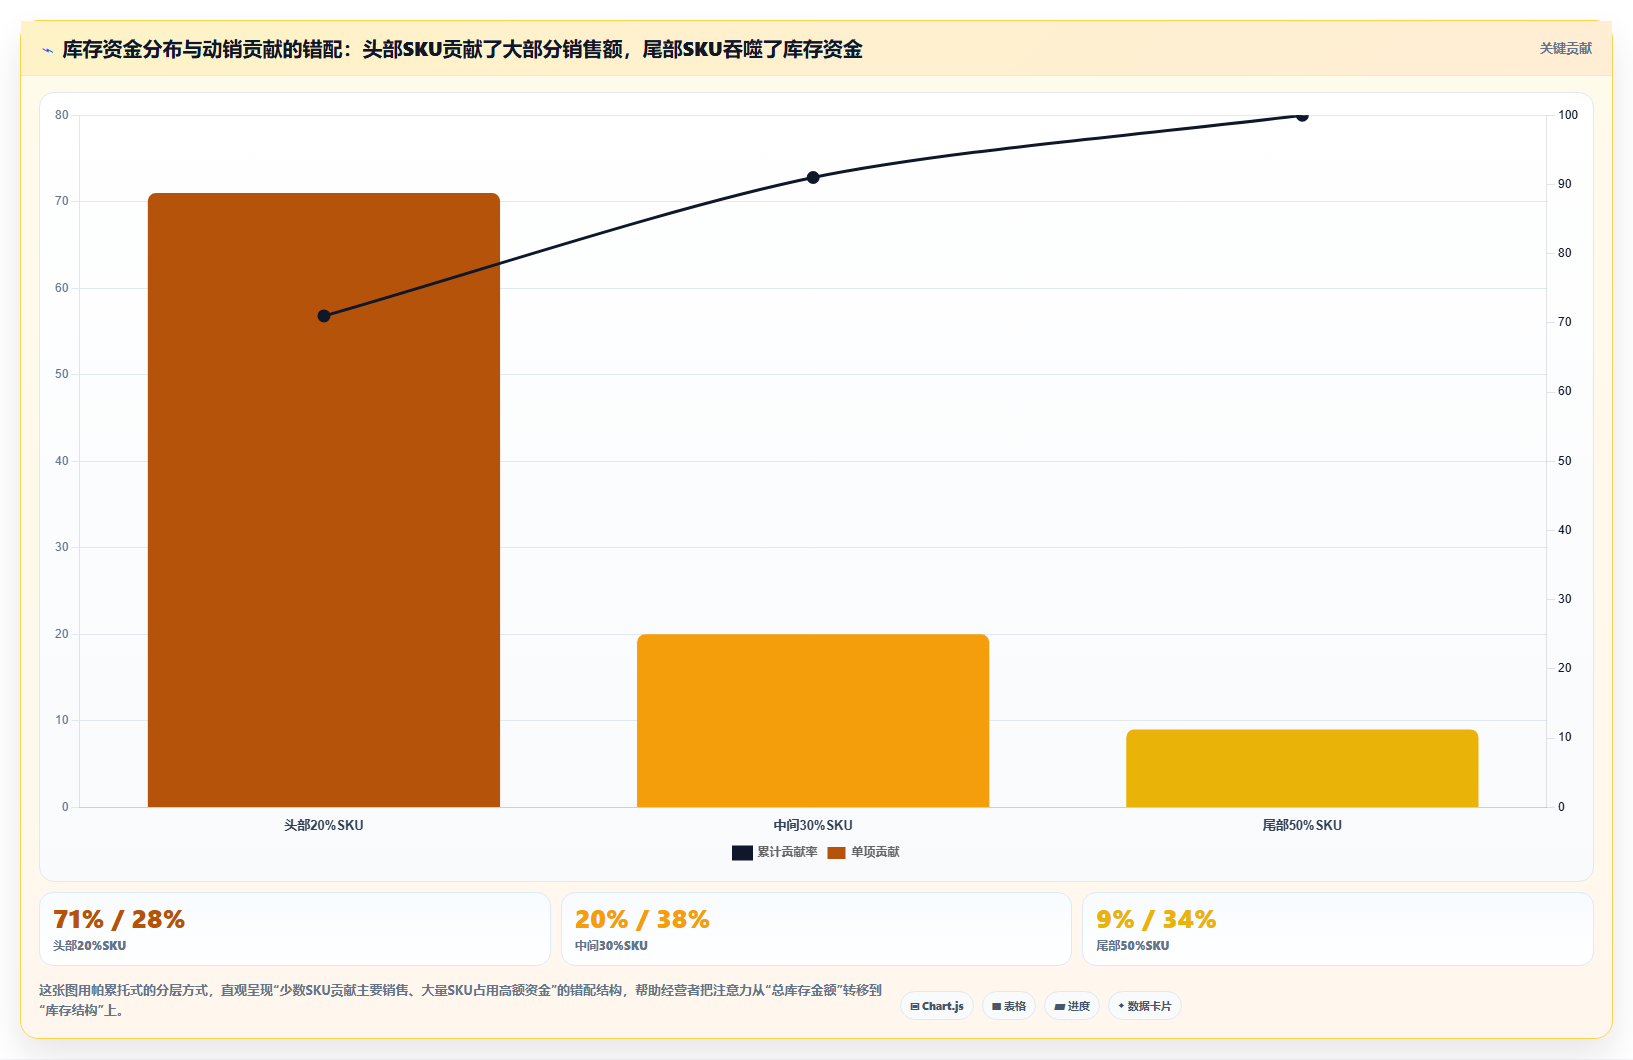
Task: Click the 中间30%SKU orange bar
Action: coord(813,720)
